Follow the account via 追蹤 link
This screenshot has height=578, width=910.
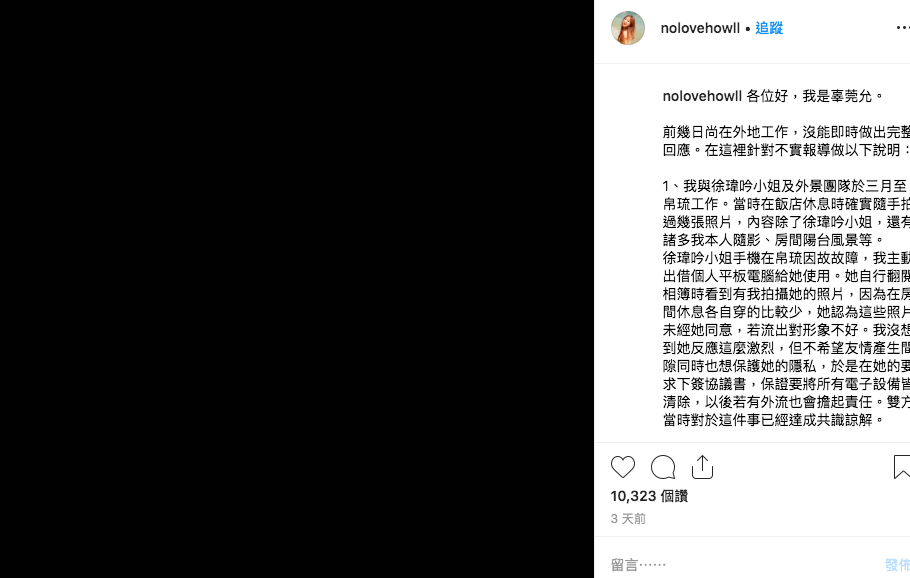coord(769,28)
